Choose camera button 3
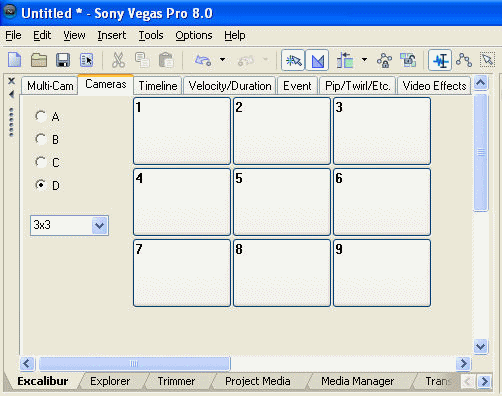 pyautogui.click(x=382, y=131)
